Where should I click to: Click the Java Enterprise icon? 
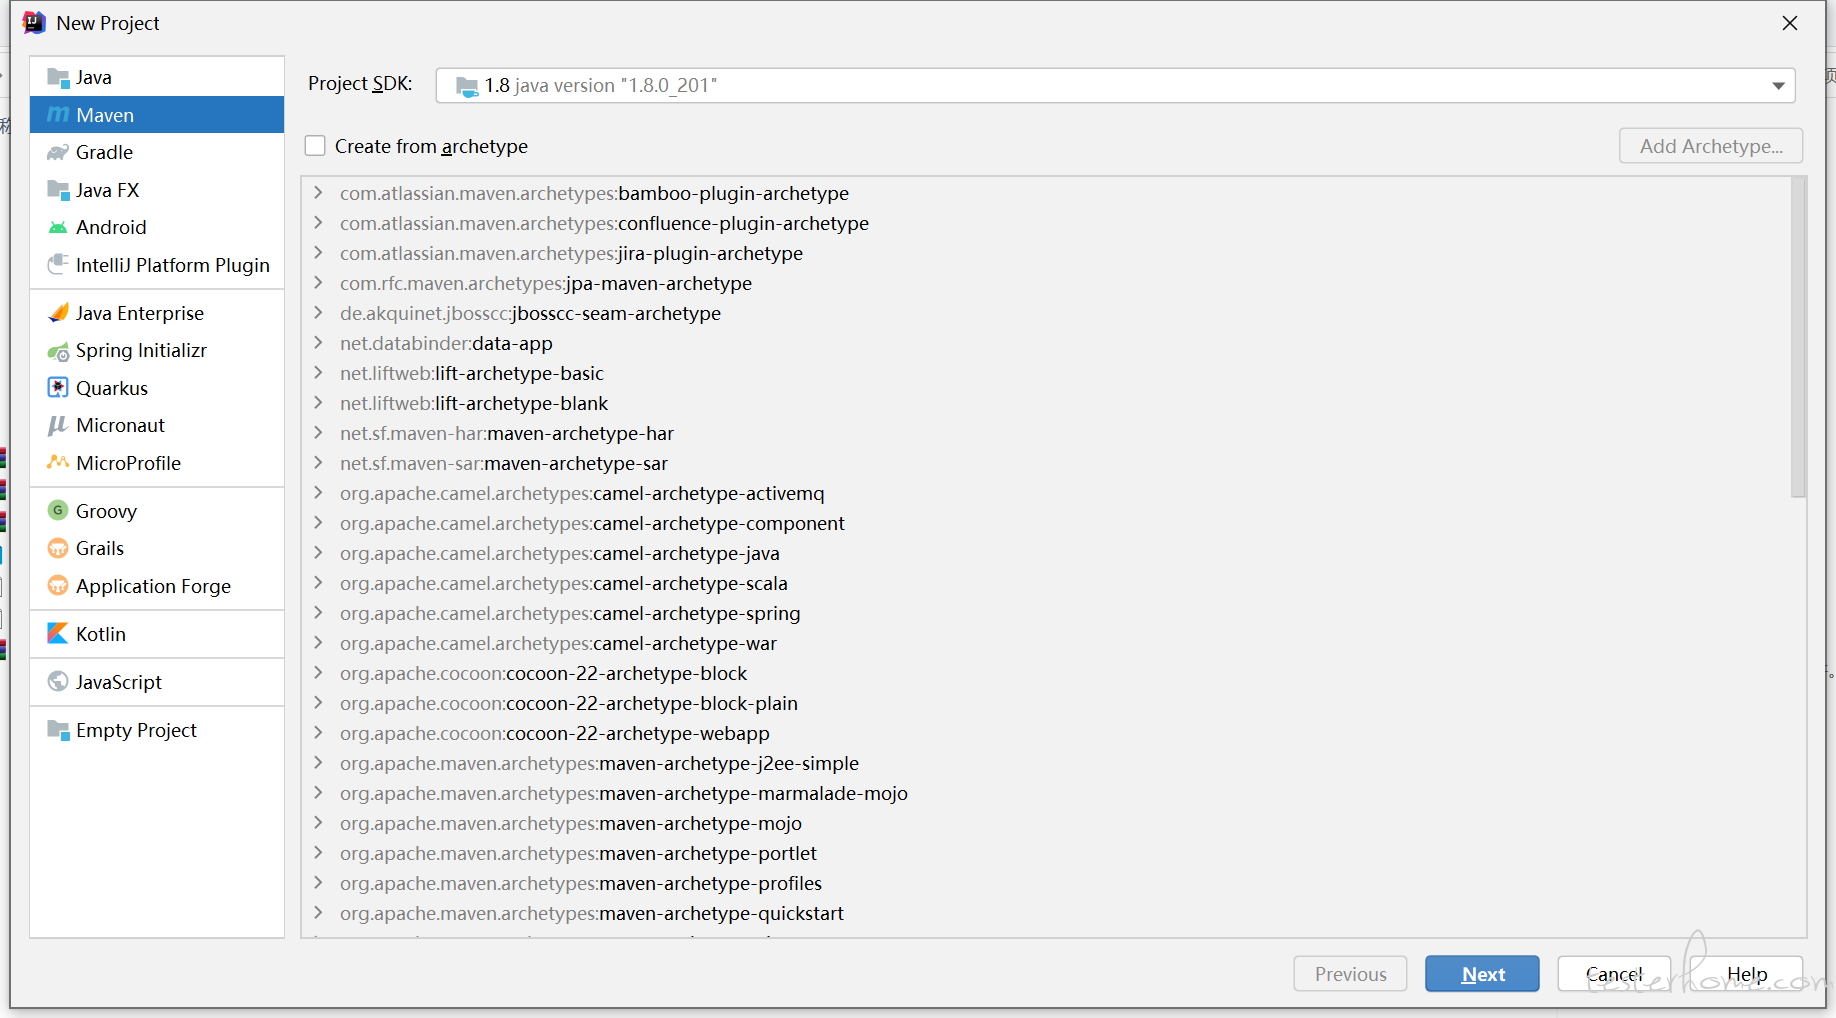pos(58,313)
